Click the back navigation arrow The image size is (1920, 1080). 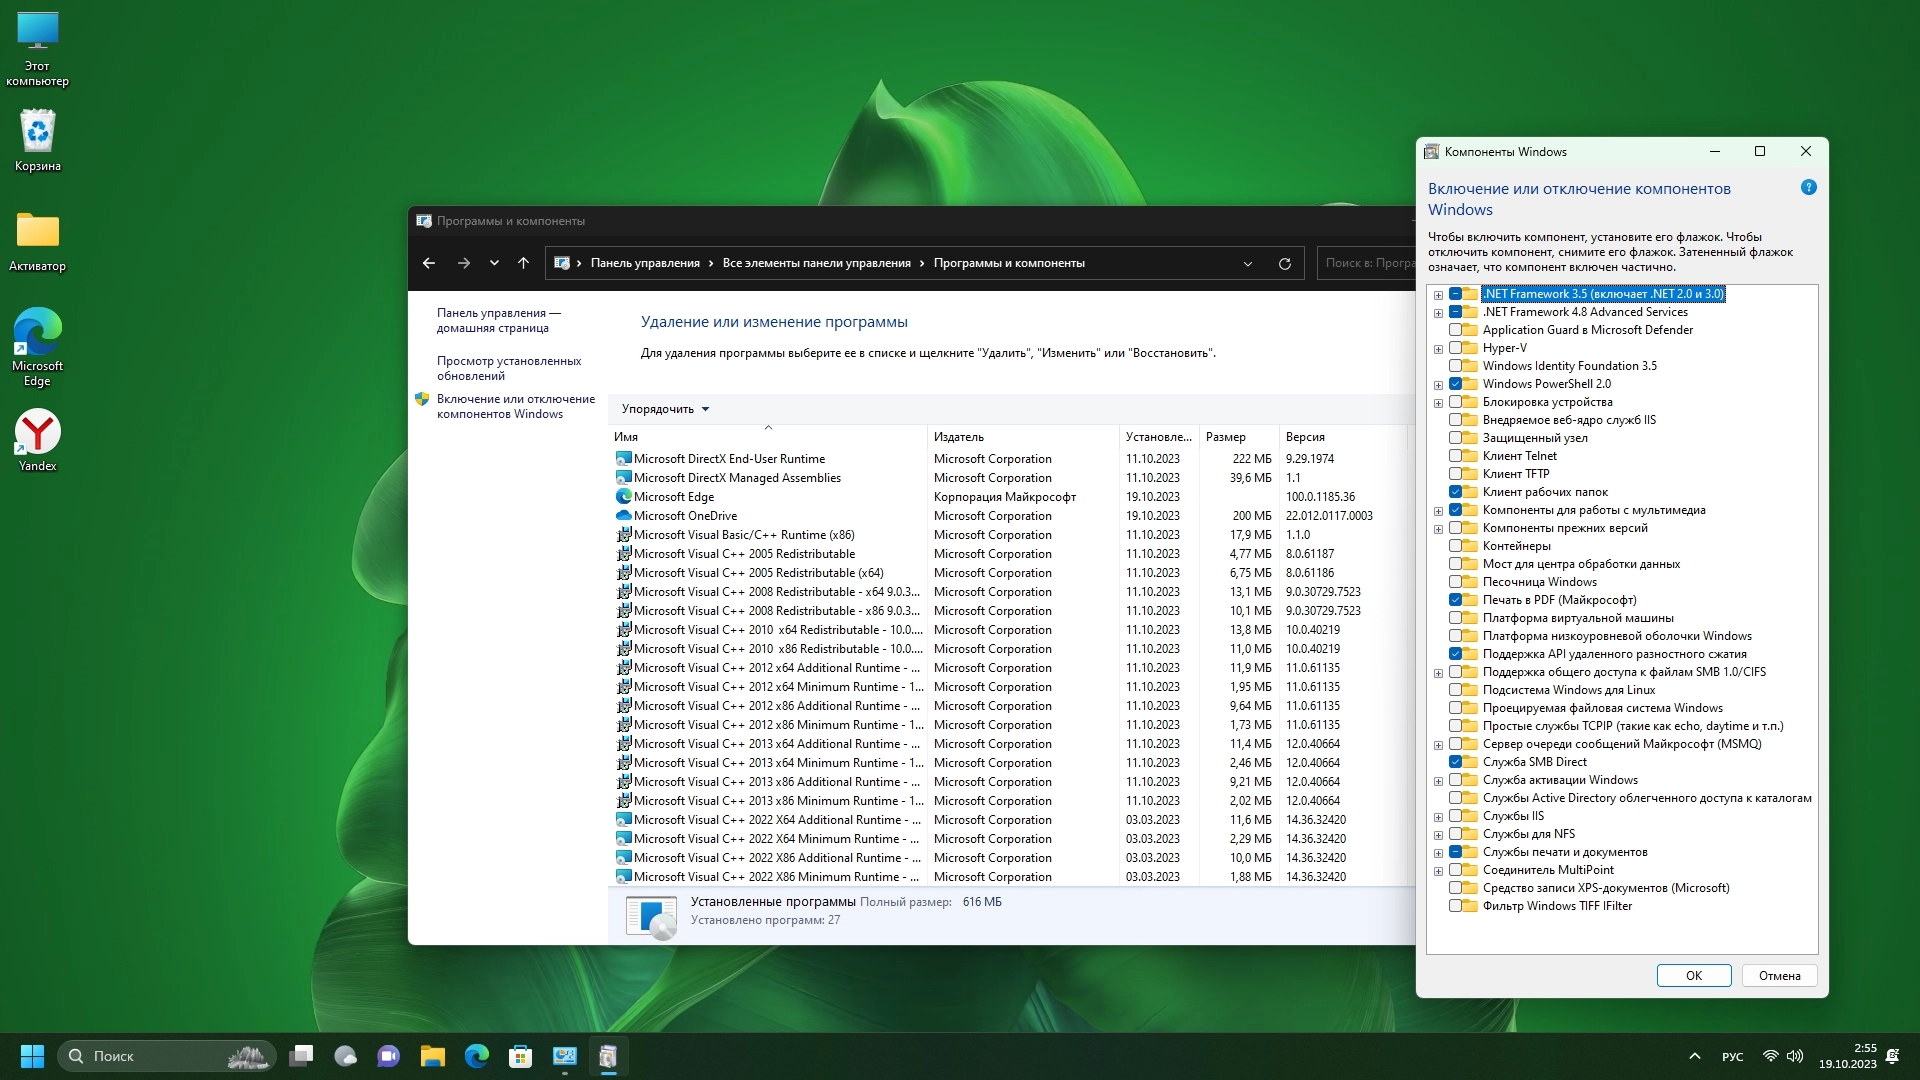(429, 263)
